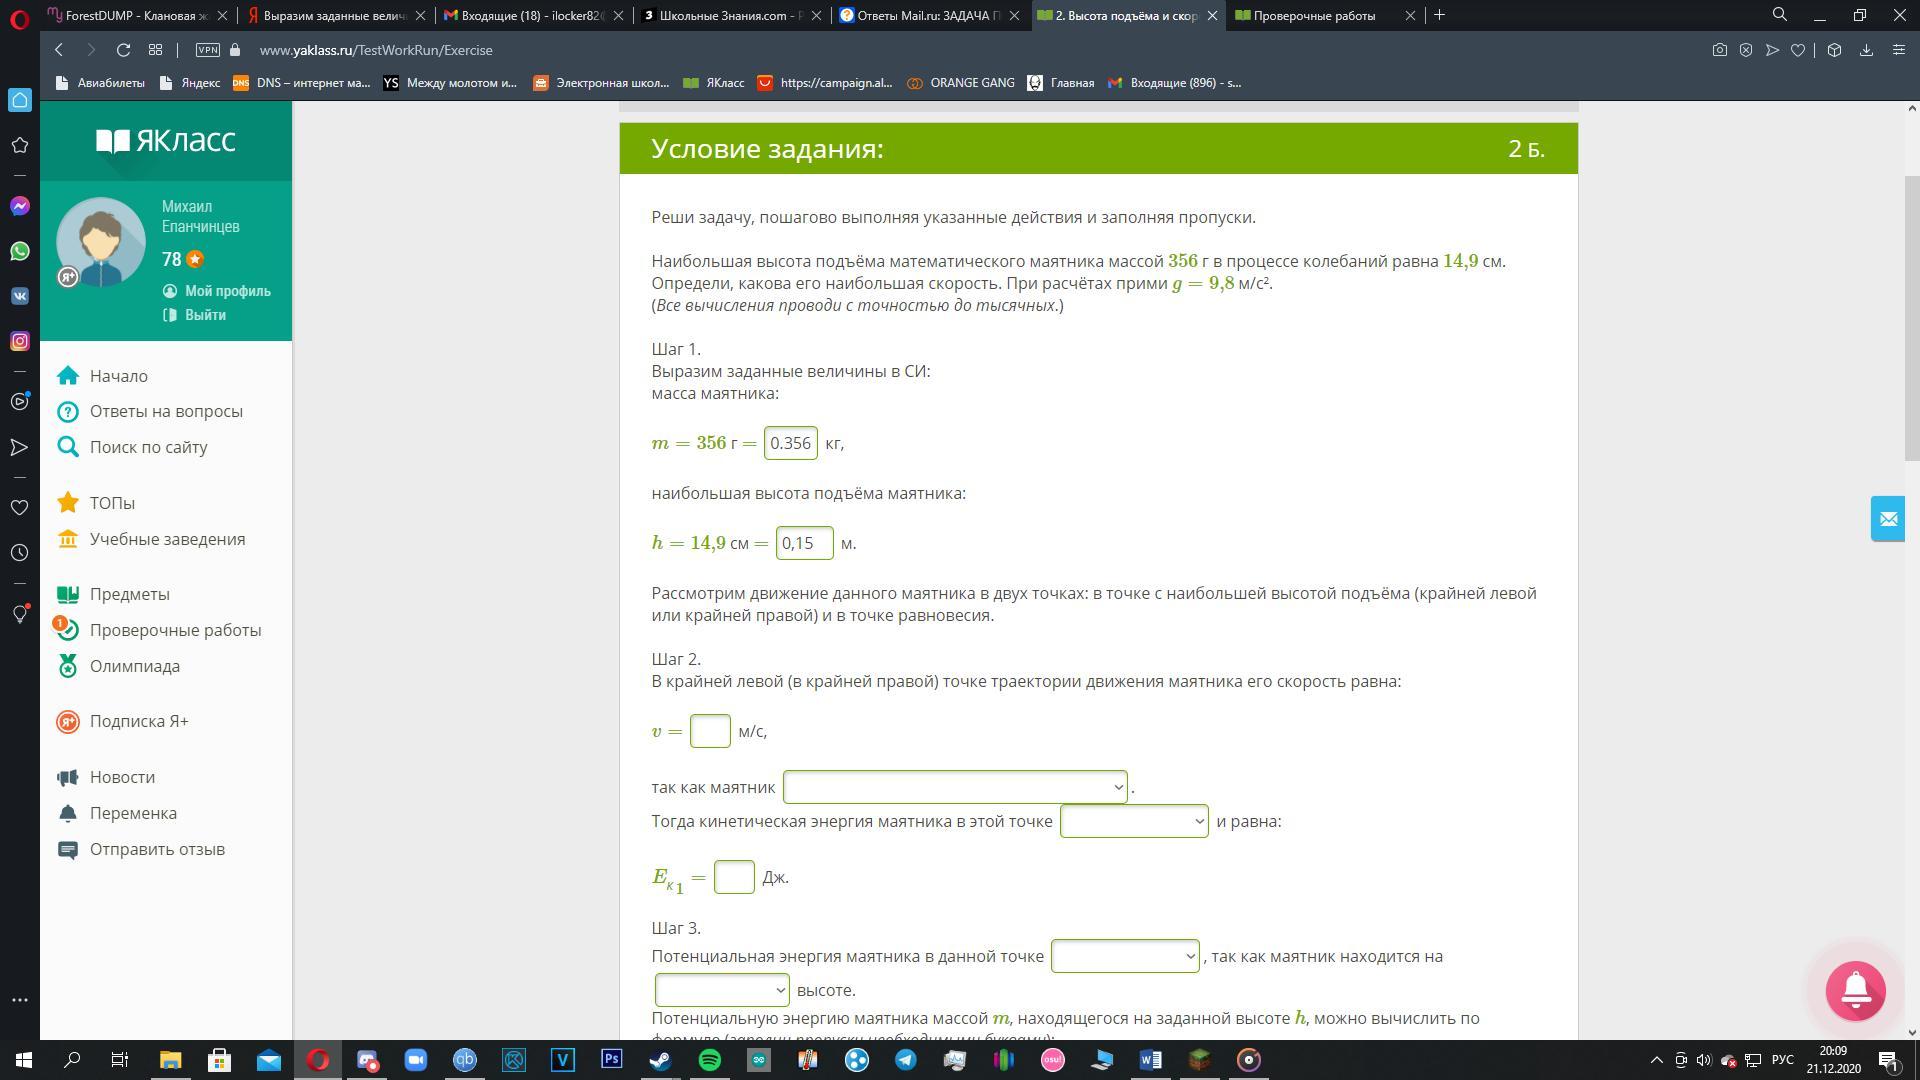The image size is (1920, 1080).
Task: Open the Мой профиль link
Action: point(227,291)
